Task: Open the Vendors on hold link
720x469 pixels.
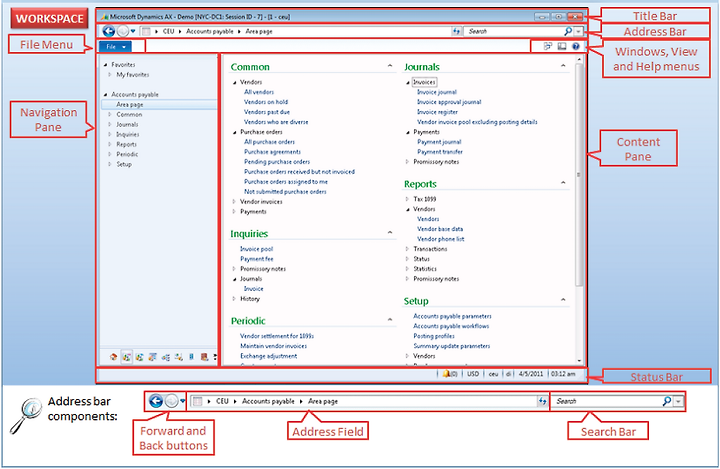Action: [x=266, y=102]
